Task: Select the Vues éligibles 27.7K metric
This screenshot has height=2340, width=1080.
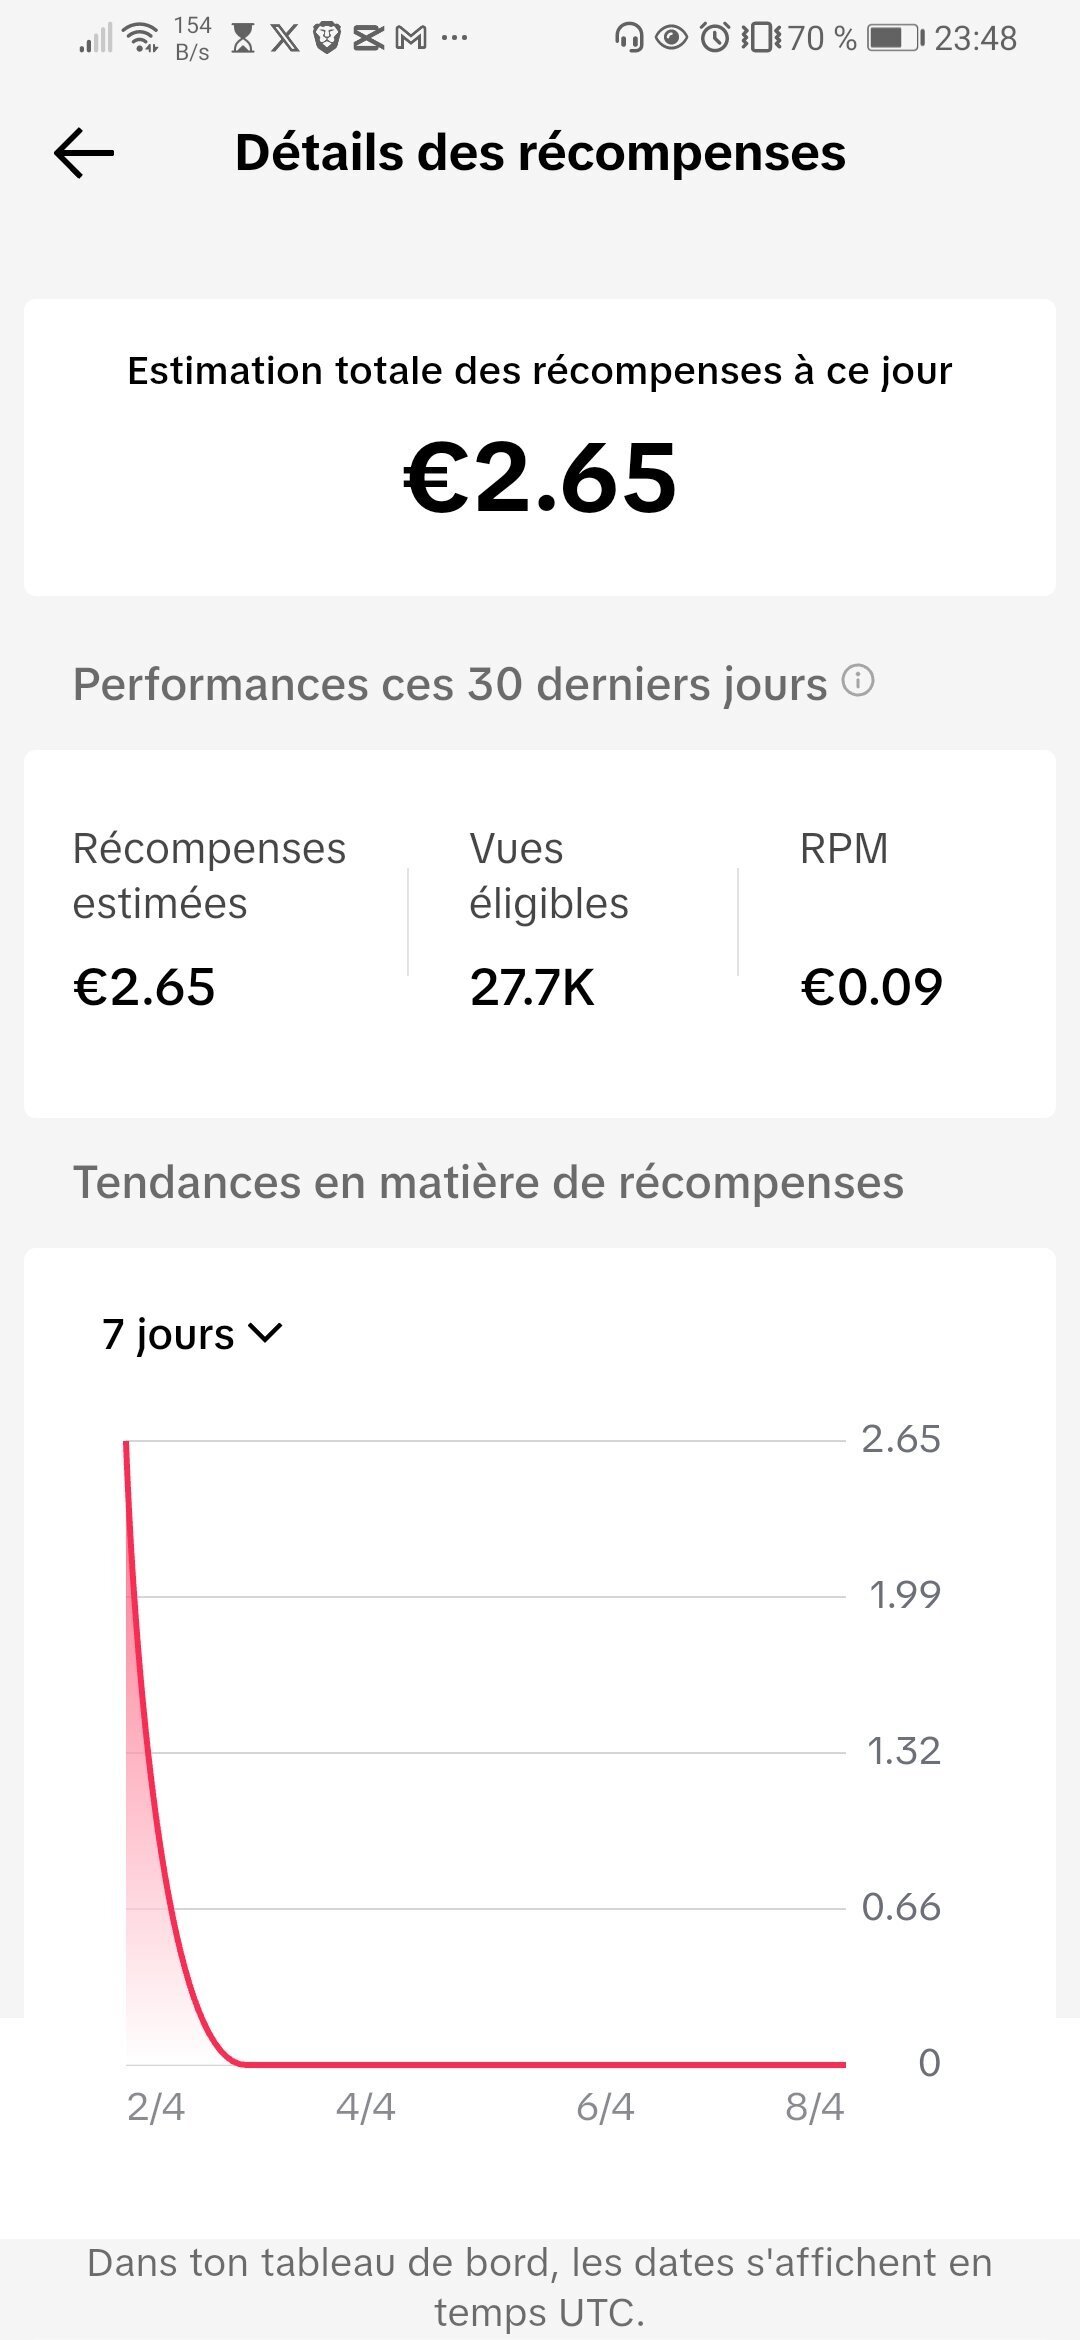Action: tap(550, 919)
